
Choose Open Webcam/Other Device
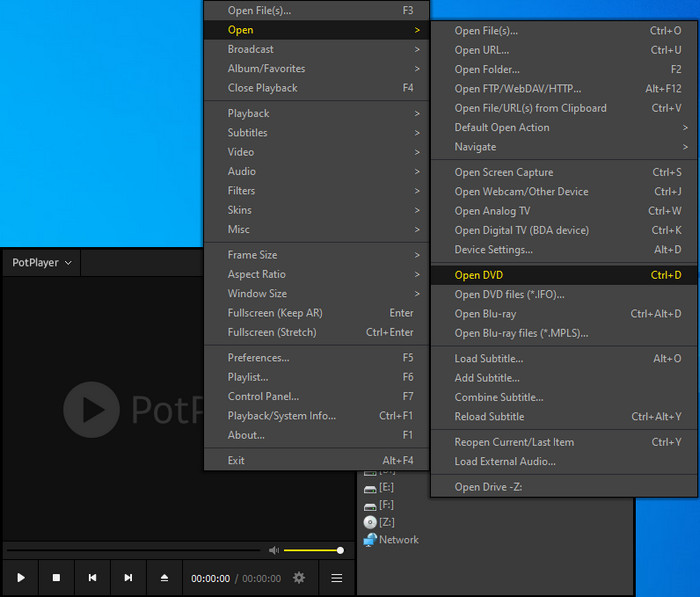click(x=564, y=192)
